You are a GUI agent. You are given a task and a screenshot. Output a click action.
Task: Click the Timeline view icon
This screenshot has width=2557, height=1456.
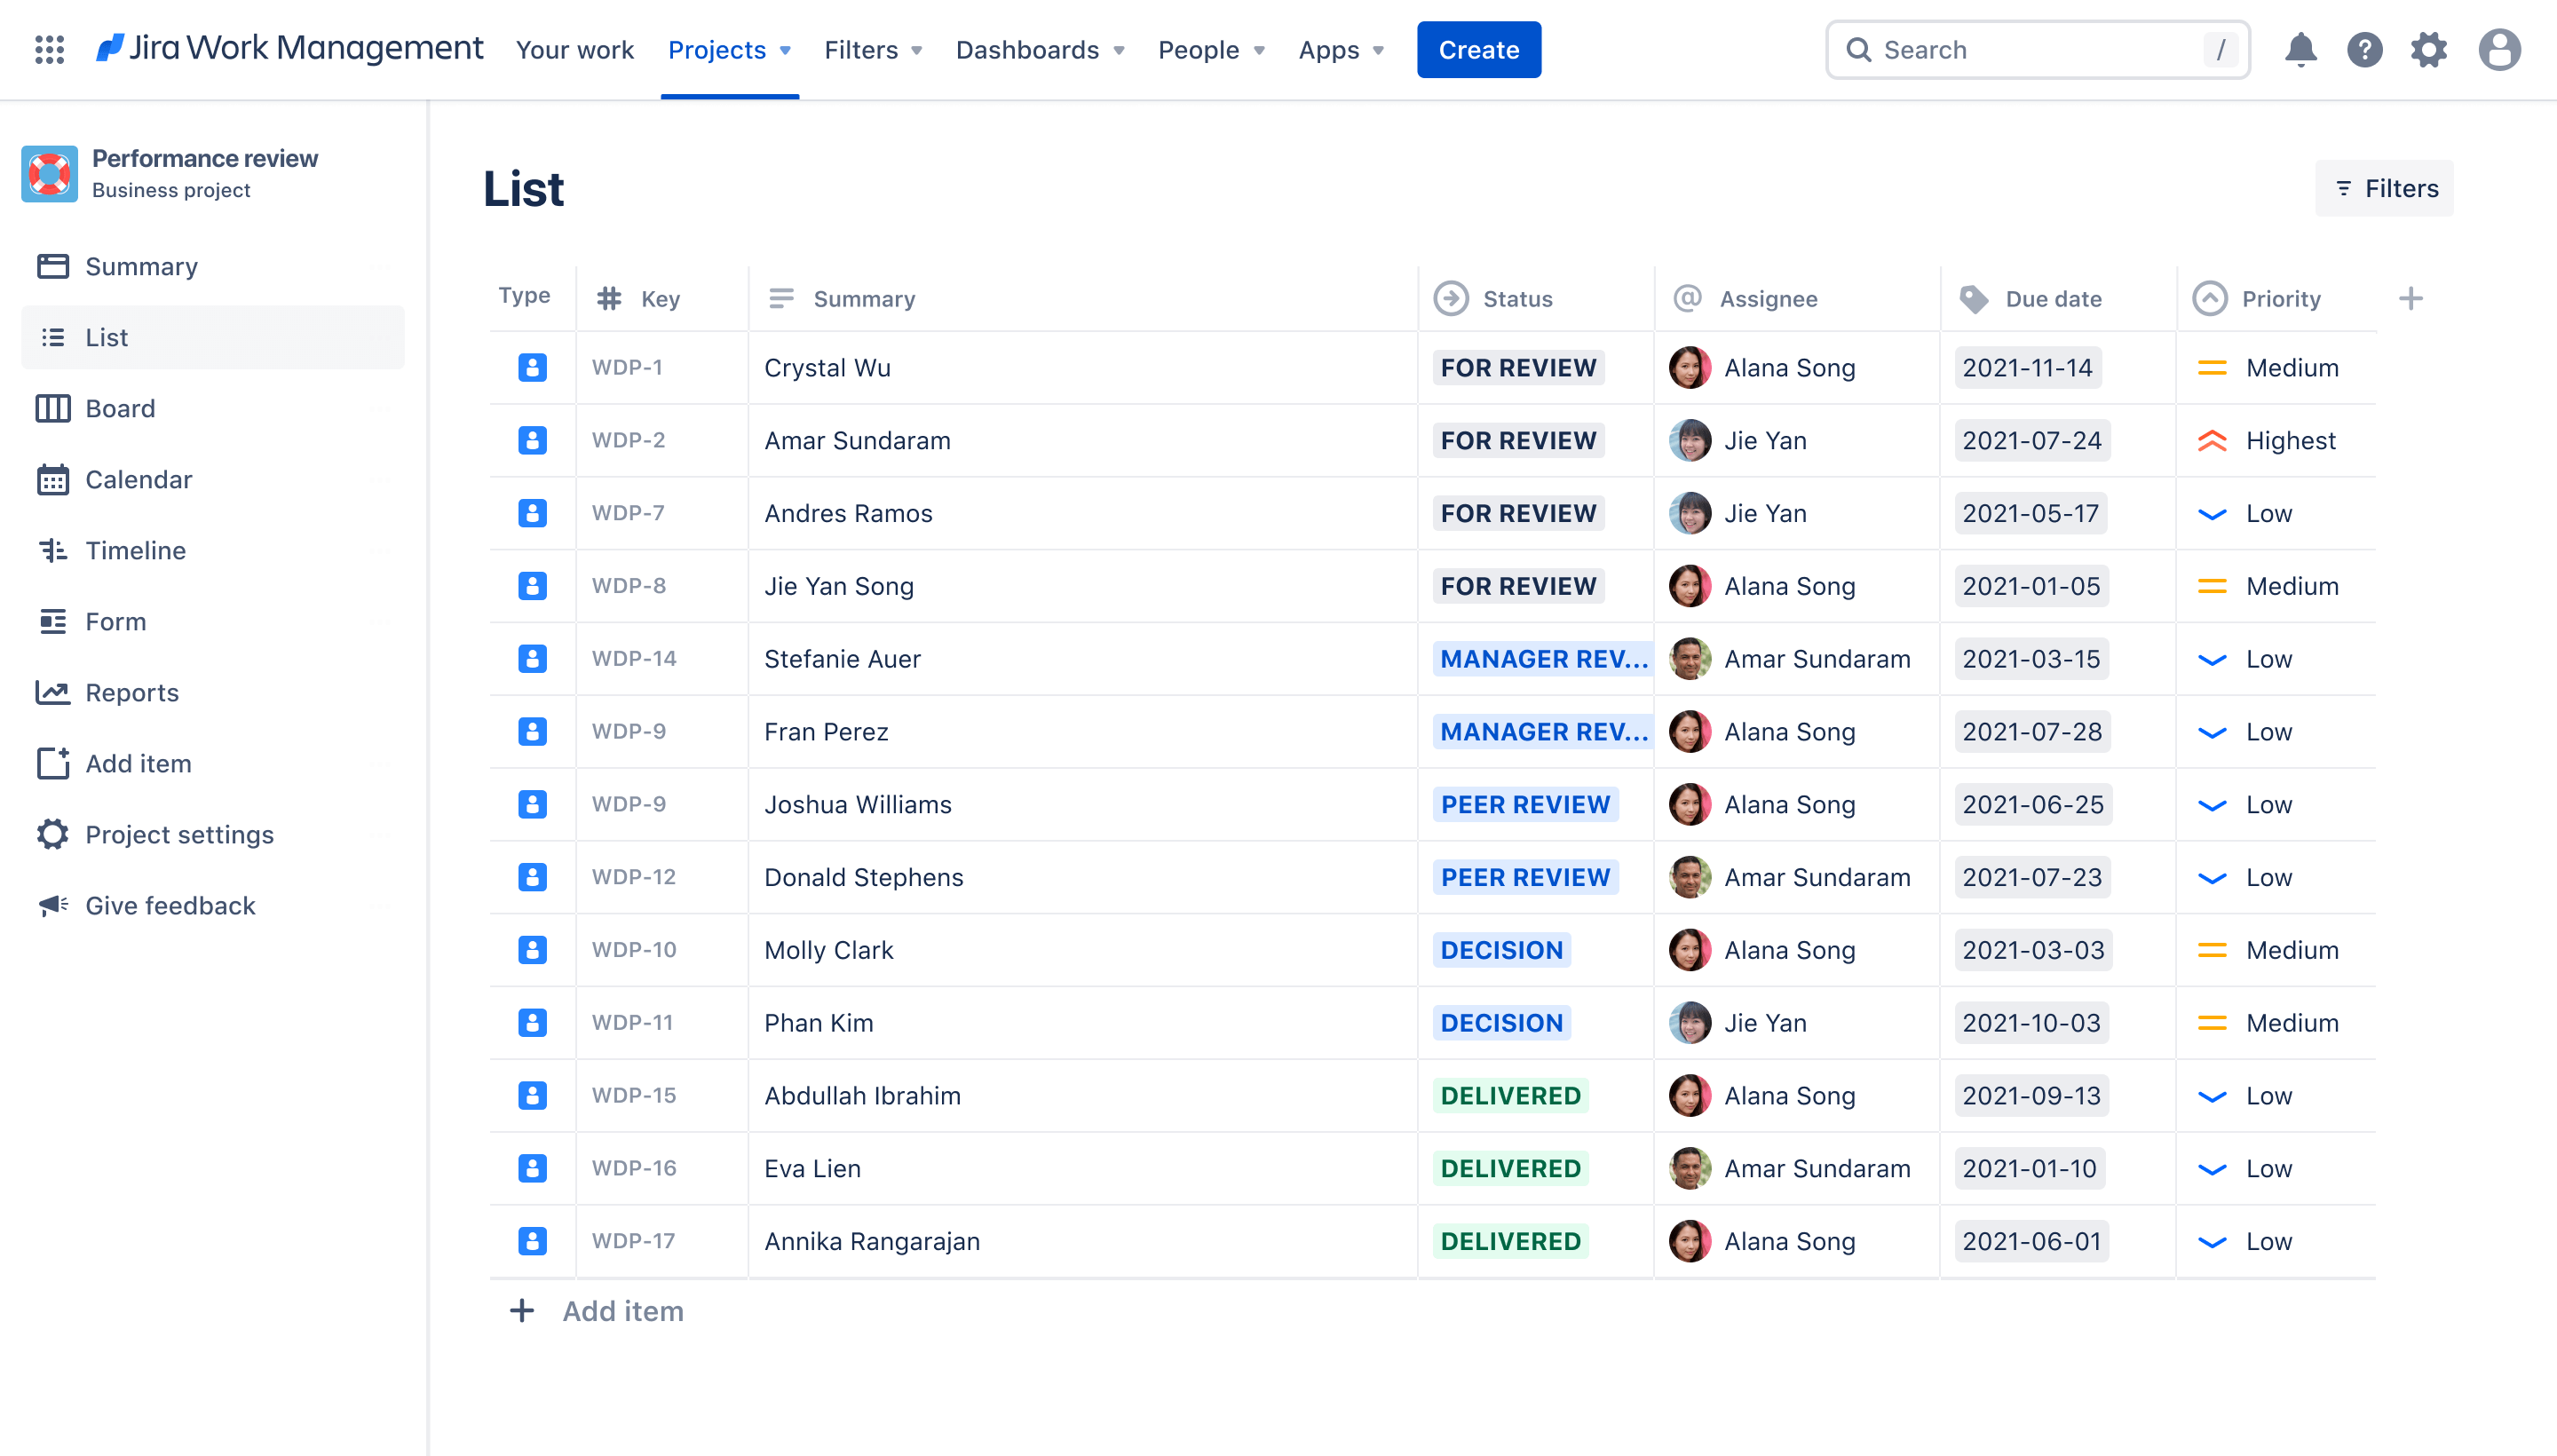(51, 550)
